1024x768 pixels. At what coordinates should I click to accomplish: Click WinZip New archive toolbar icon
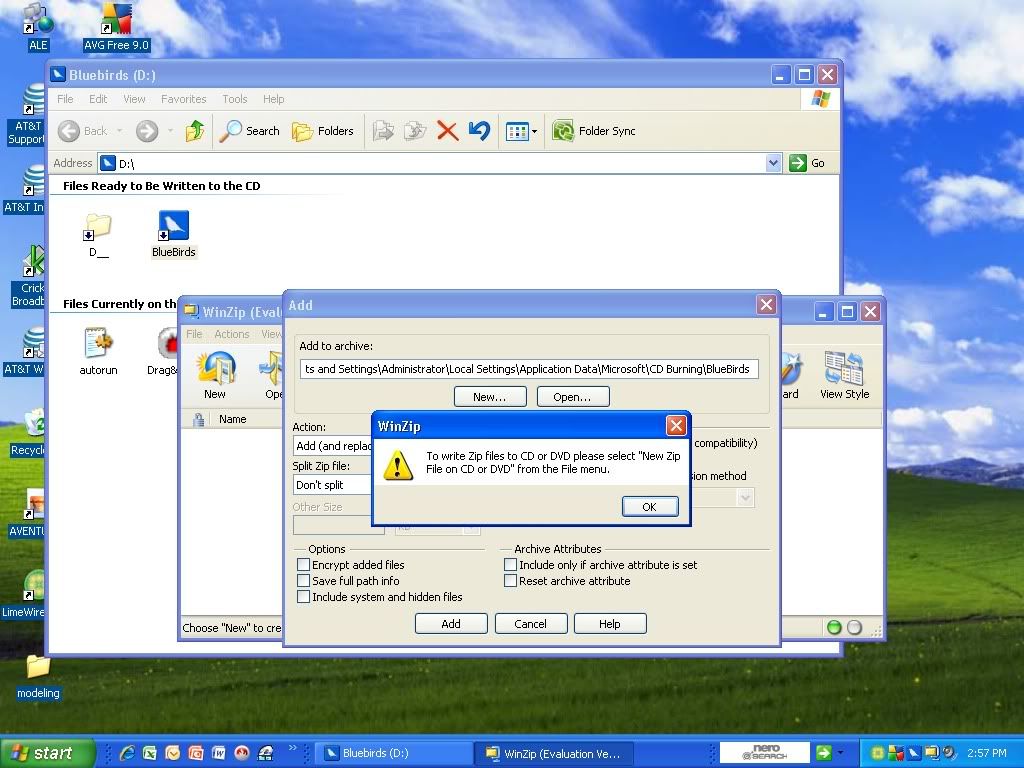(x=216, y=375)
